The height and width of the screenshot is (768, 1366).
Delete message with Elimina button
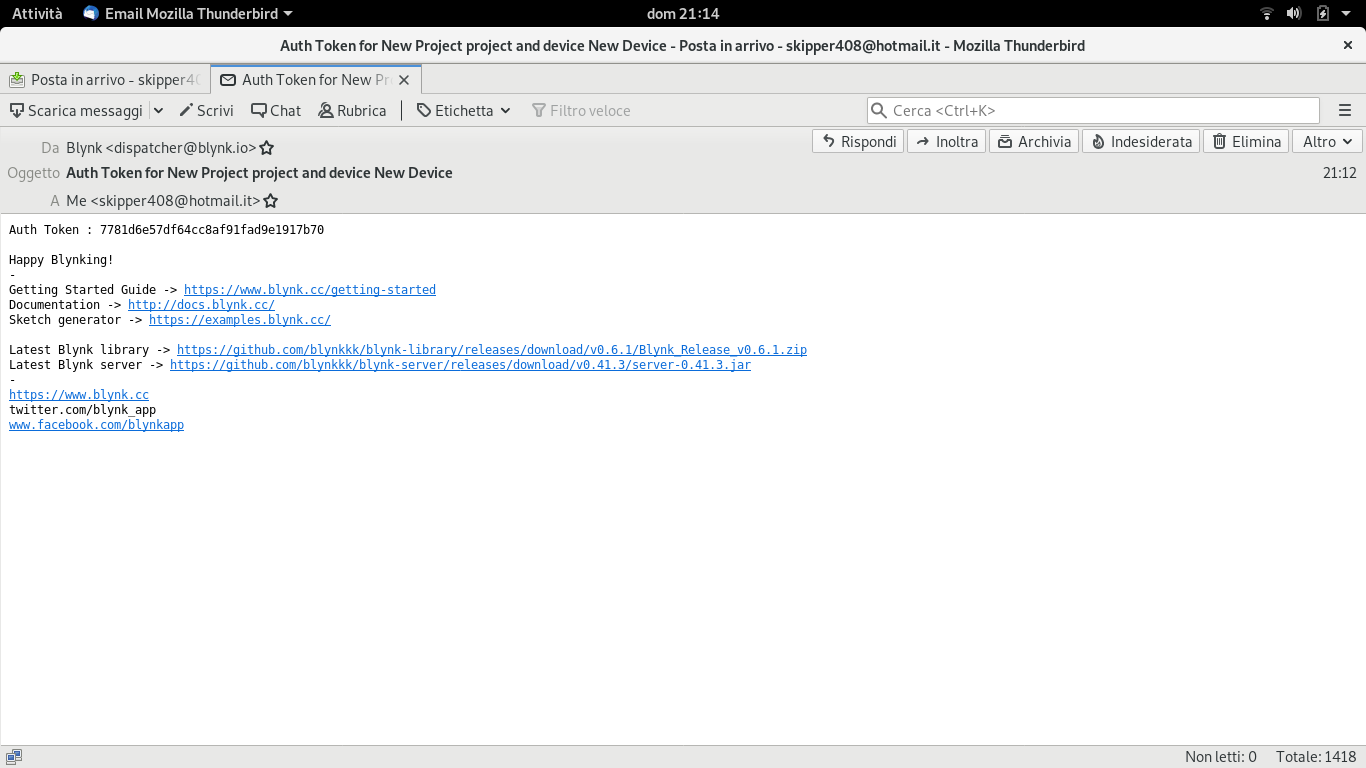[x=1246, y=142]
